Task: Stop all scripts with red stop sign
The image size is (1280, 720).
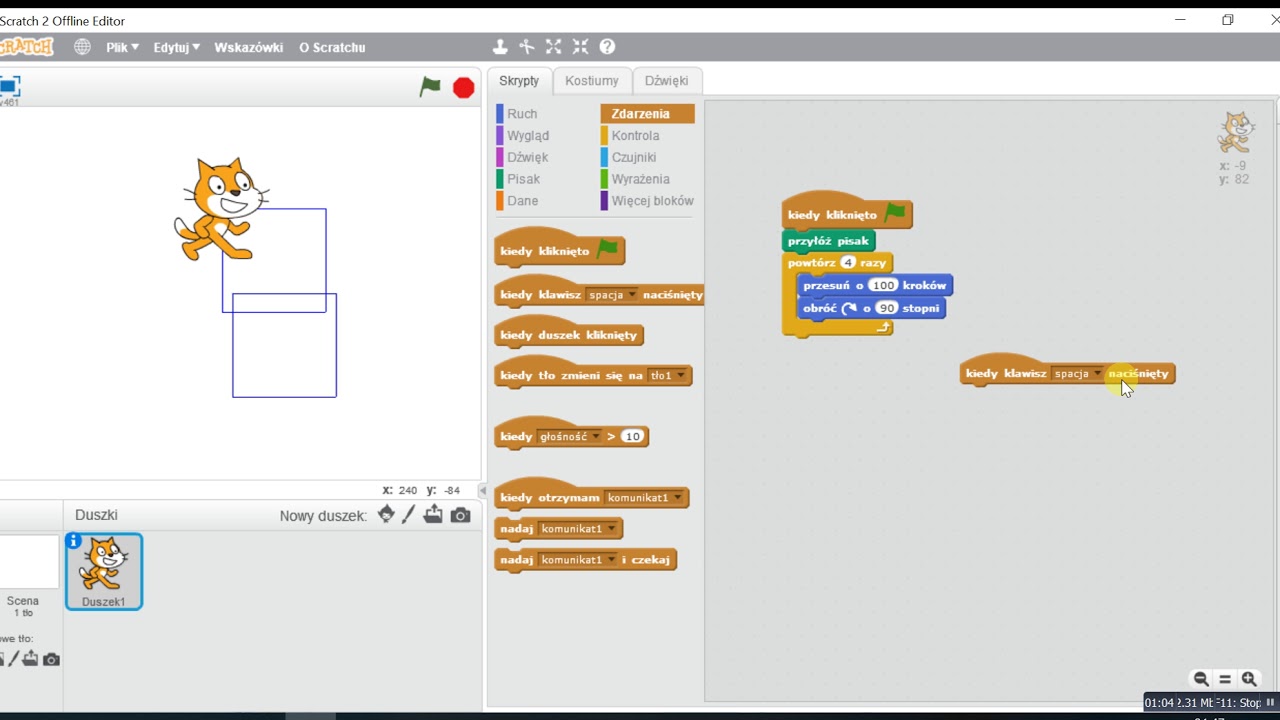Action: click(463, 88)
